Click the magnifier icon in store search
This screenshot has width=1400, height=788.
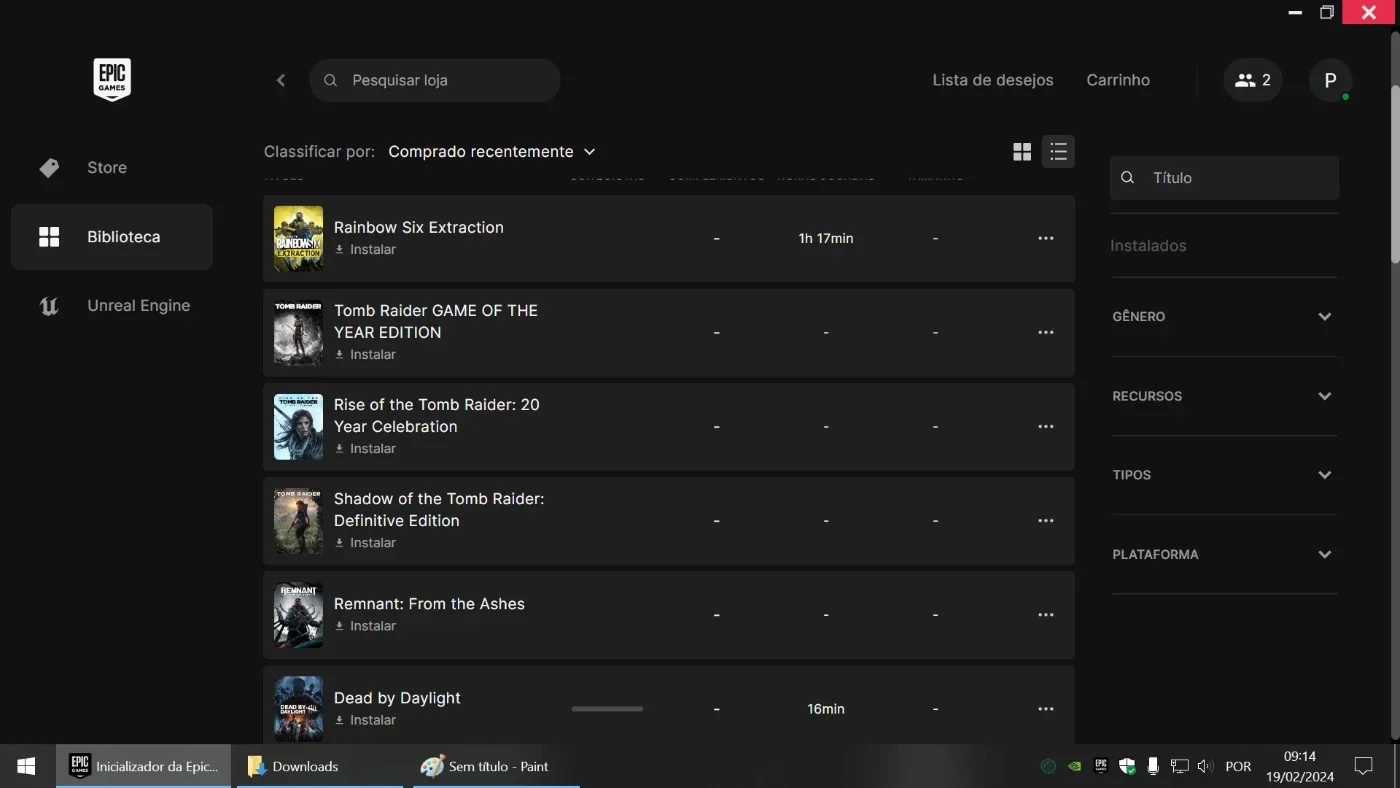pos(331,80)
